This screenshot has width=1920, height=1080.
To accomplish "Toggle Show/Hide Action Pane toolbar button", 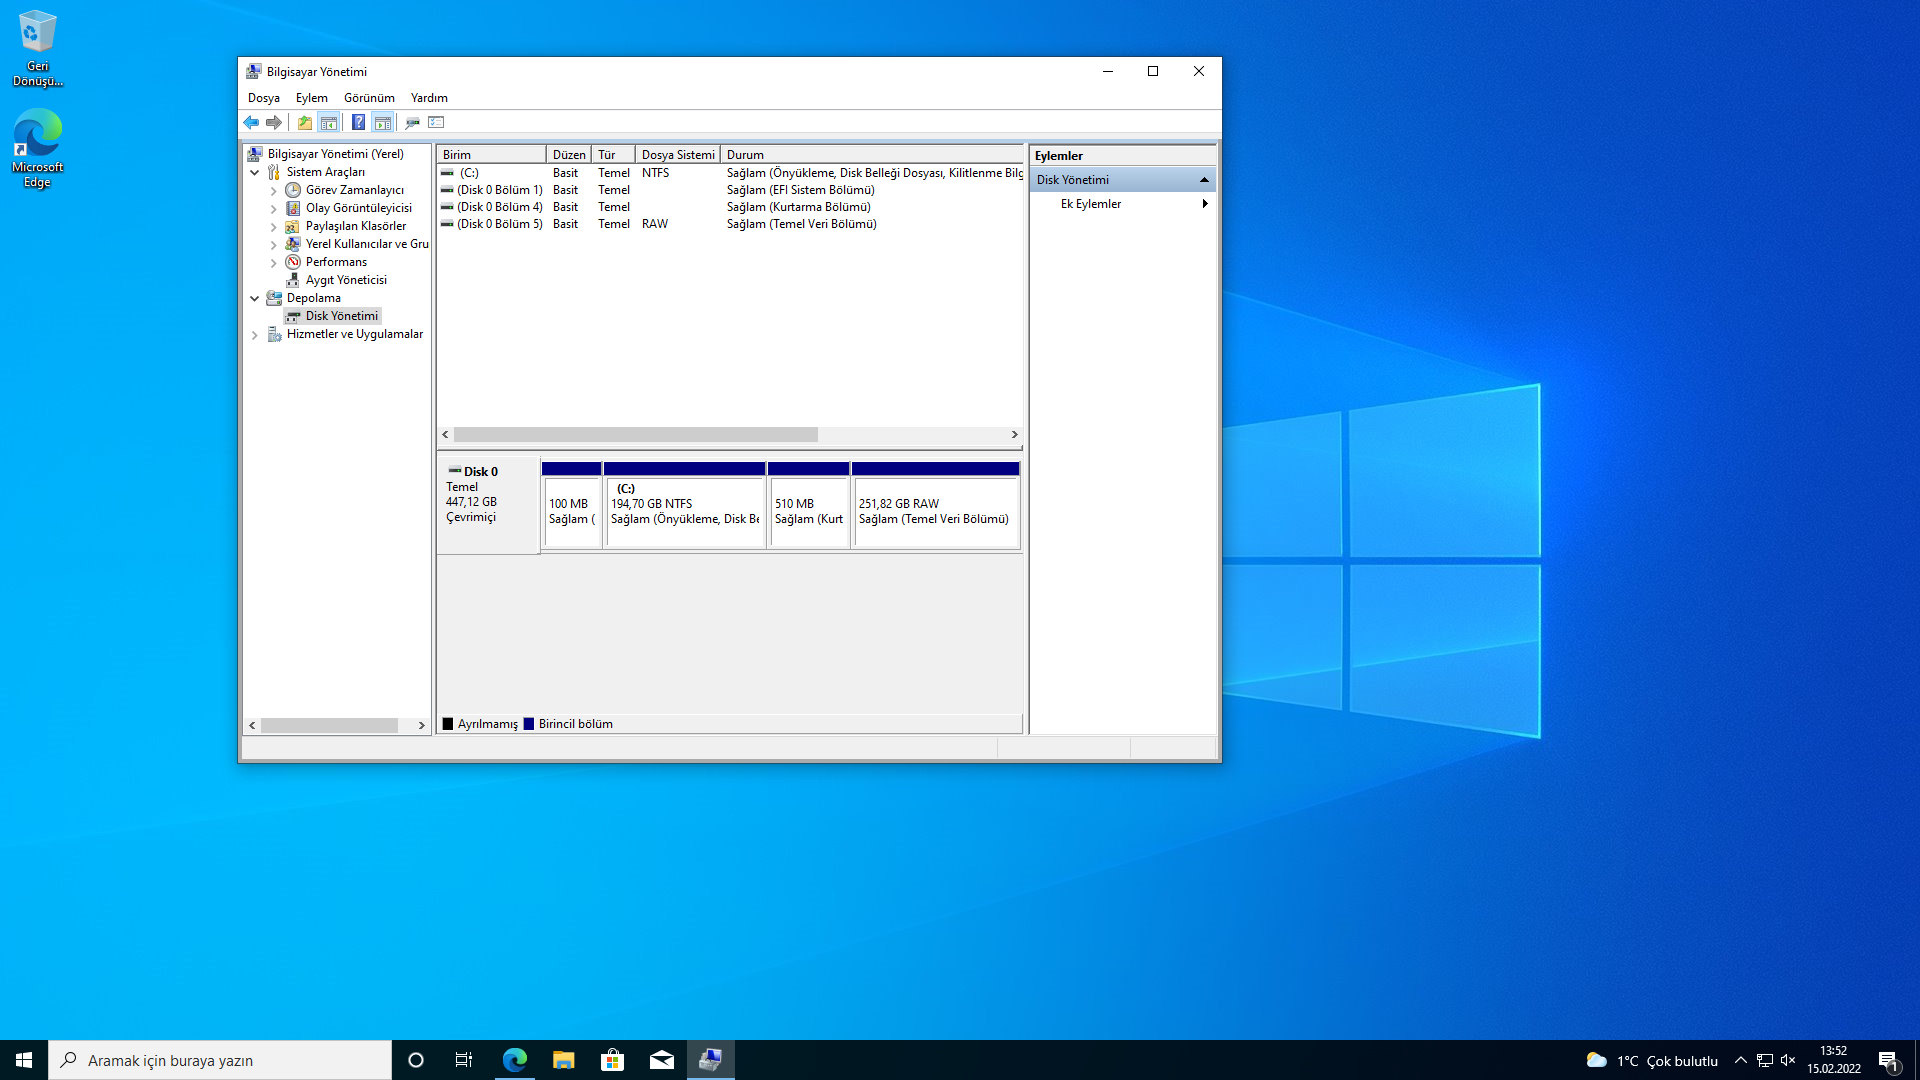I will coord(382,122).
